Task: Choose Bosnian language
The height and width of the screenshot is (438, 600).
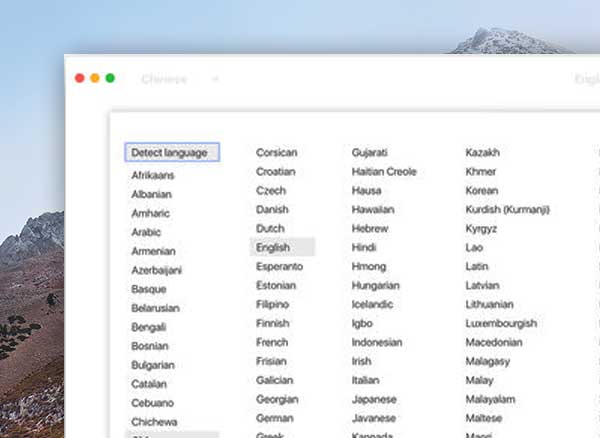Action: click(150, 346)
